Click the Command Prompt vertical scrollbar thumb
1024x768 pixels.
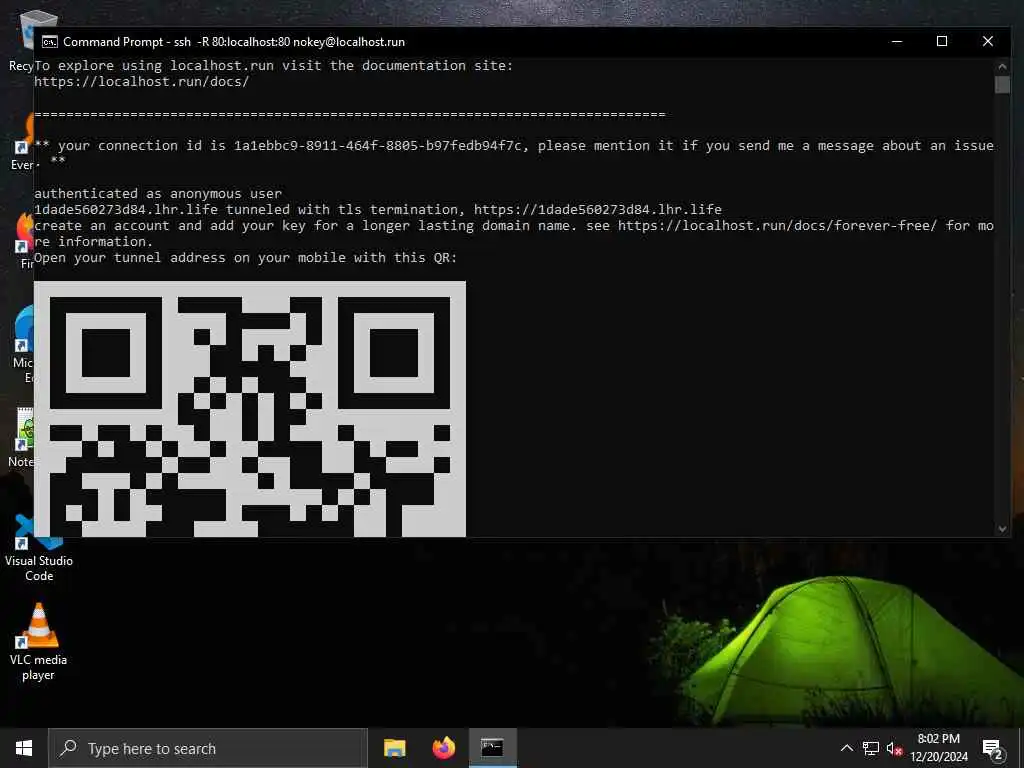tap(1002, 85)
